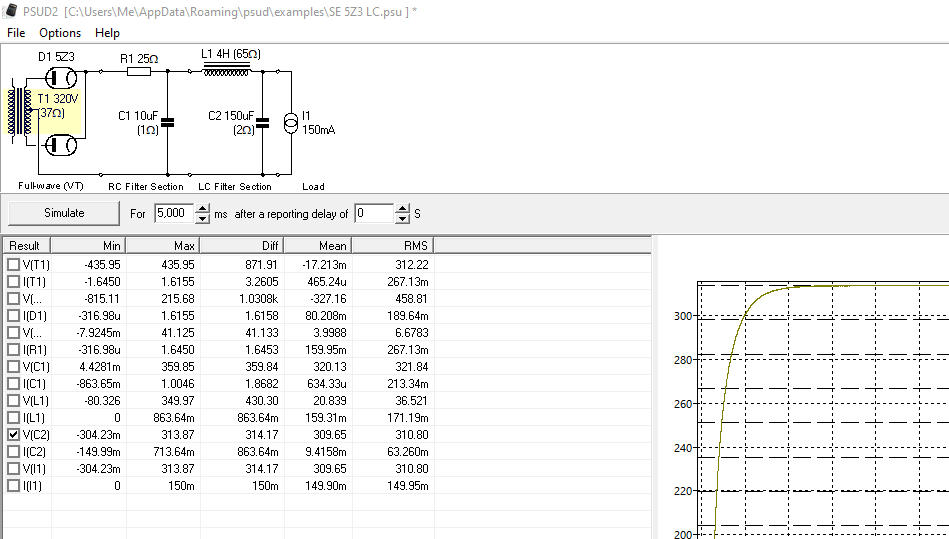The width and height of the screenshot is (949, 539).
Task: Select the I1 150mA current load symbol
Action: click(x=291, y=123)
